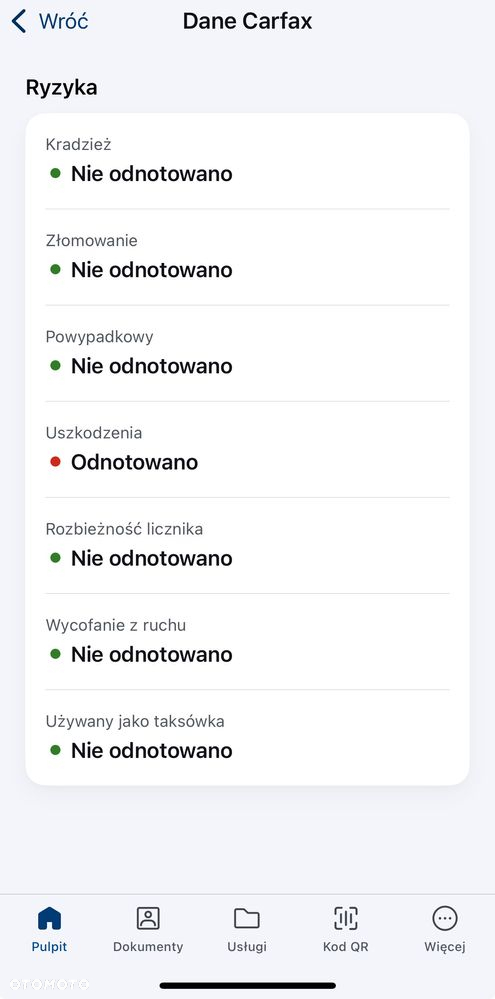Image resolution: width=495 pixels, height=999 pixels.
Task: Open the Pulpit home icon
Action: (50, 918)
